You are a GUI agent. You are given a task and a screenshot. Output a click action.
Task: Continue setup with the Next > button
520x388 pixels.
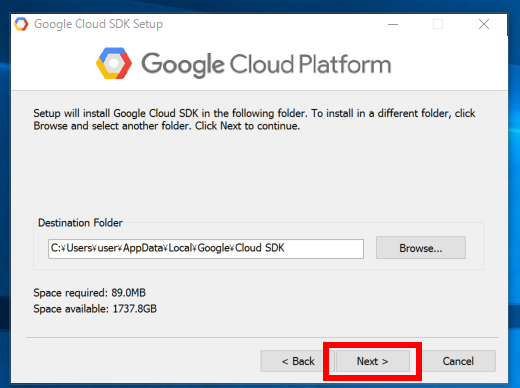(373, 361)
